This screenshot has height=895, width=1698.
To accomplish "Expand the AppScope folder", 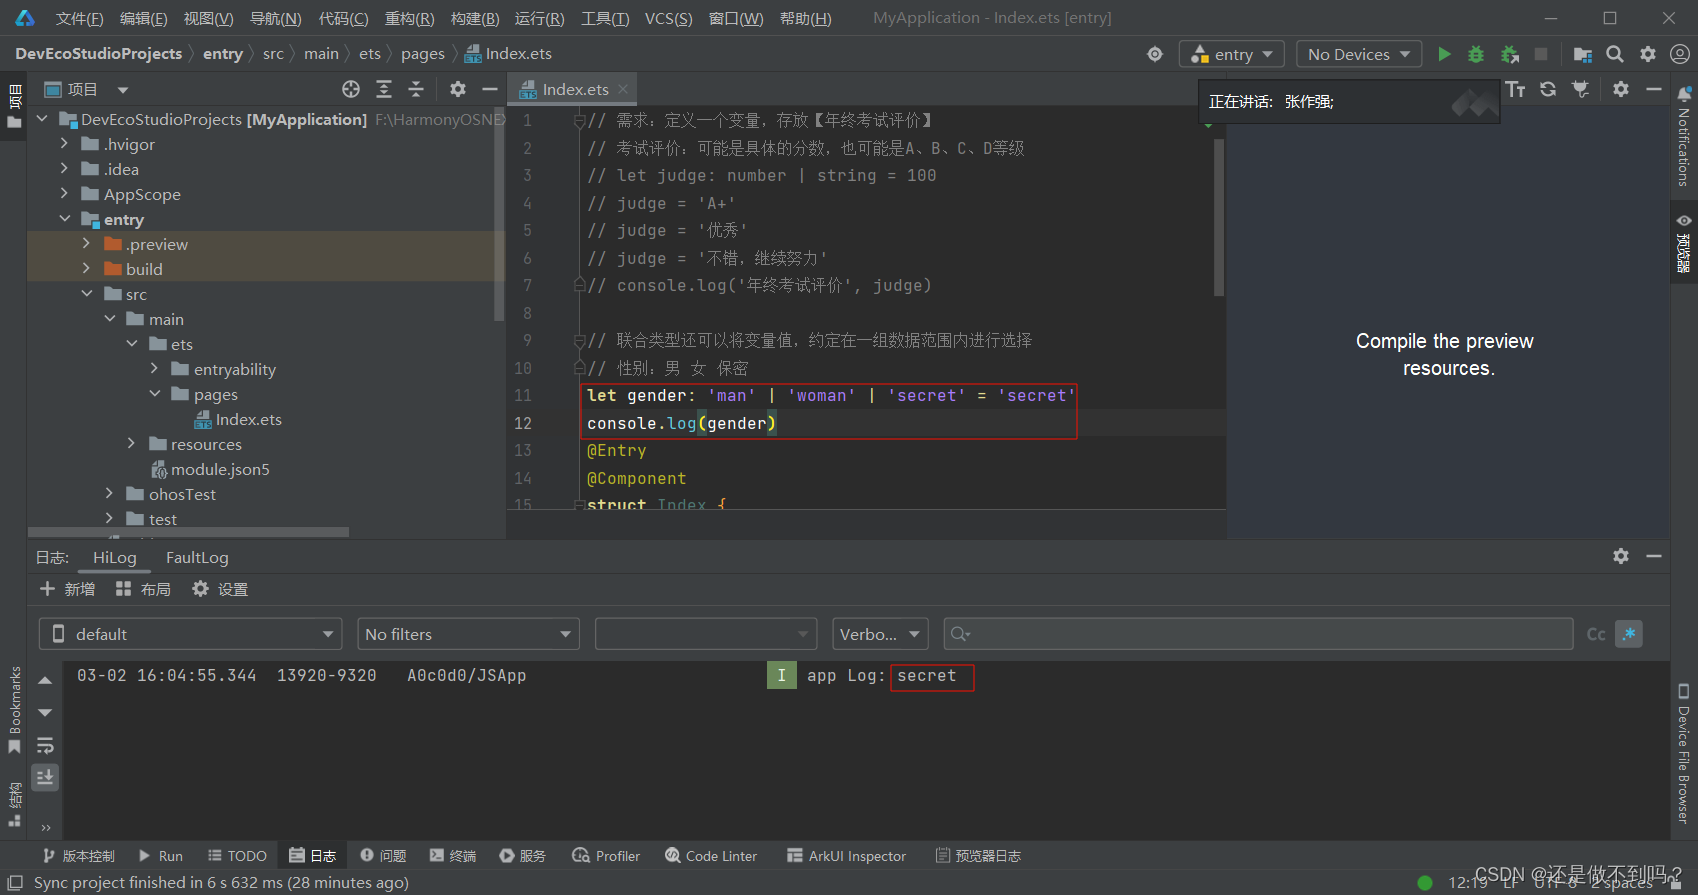I will [x=64, y=194].
